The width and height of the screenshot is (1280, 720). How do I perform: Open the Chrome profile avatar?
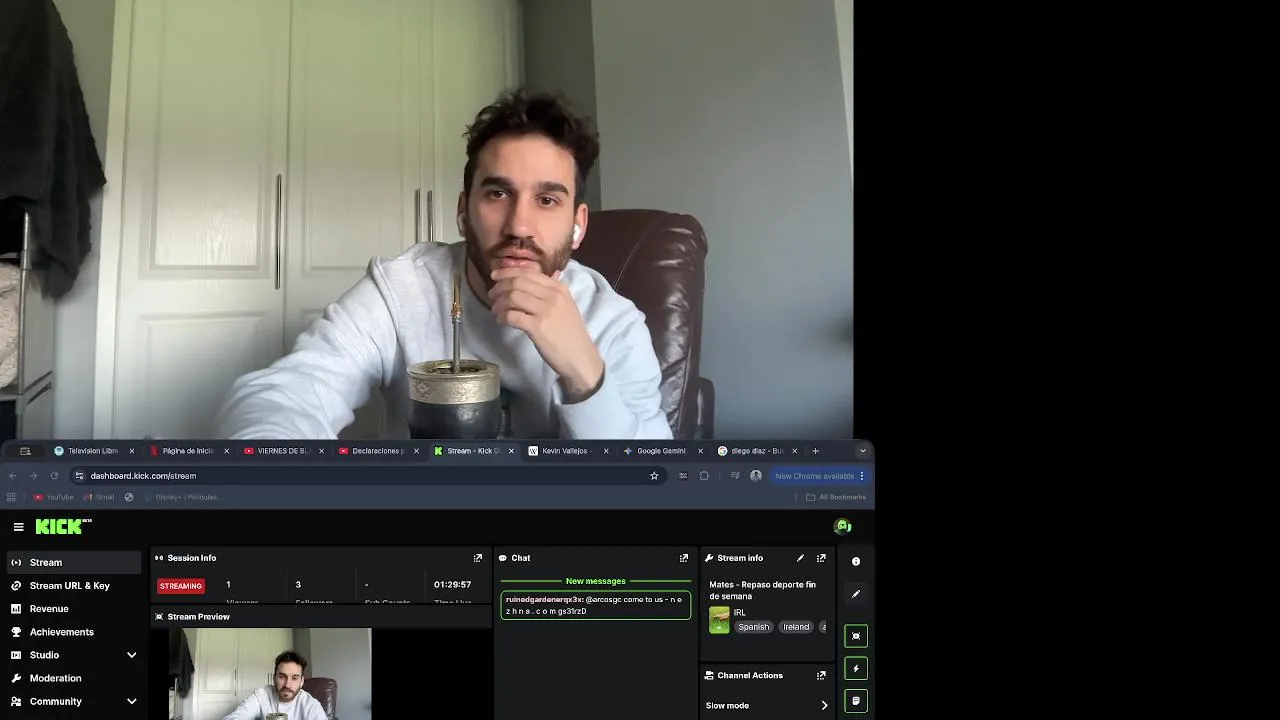click(x=756, y=476)
